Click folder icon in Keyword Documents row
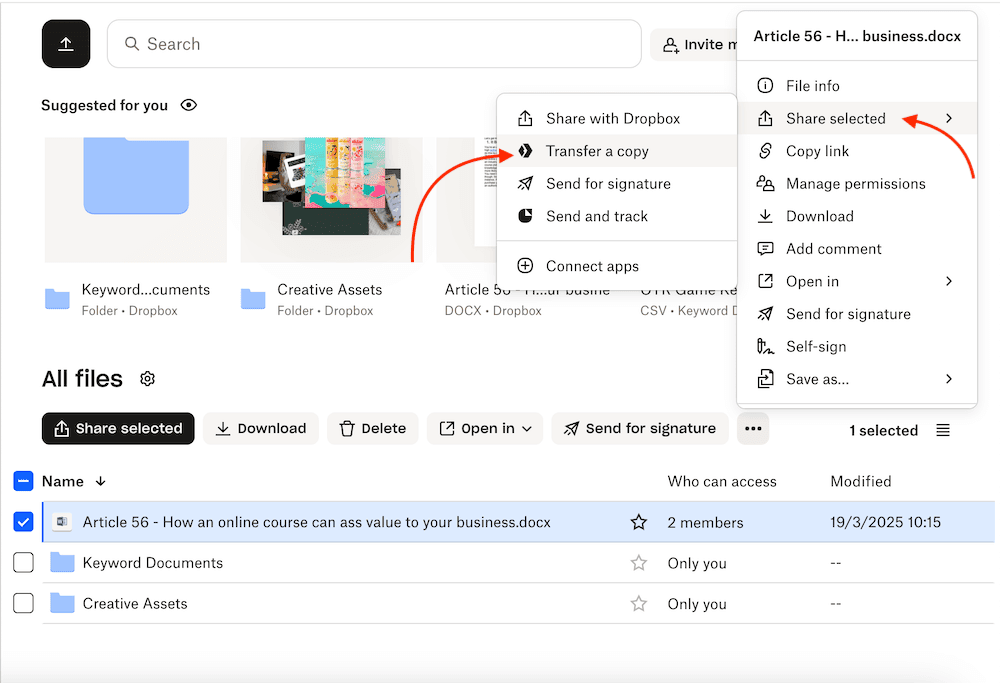 click(62, 562)
